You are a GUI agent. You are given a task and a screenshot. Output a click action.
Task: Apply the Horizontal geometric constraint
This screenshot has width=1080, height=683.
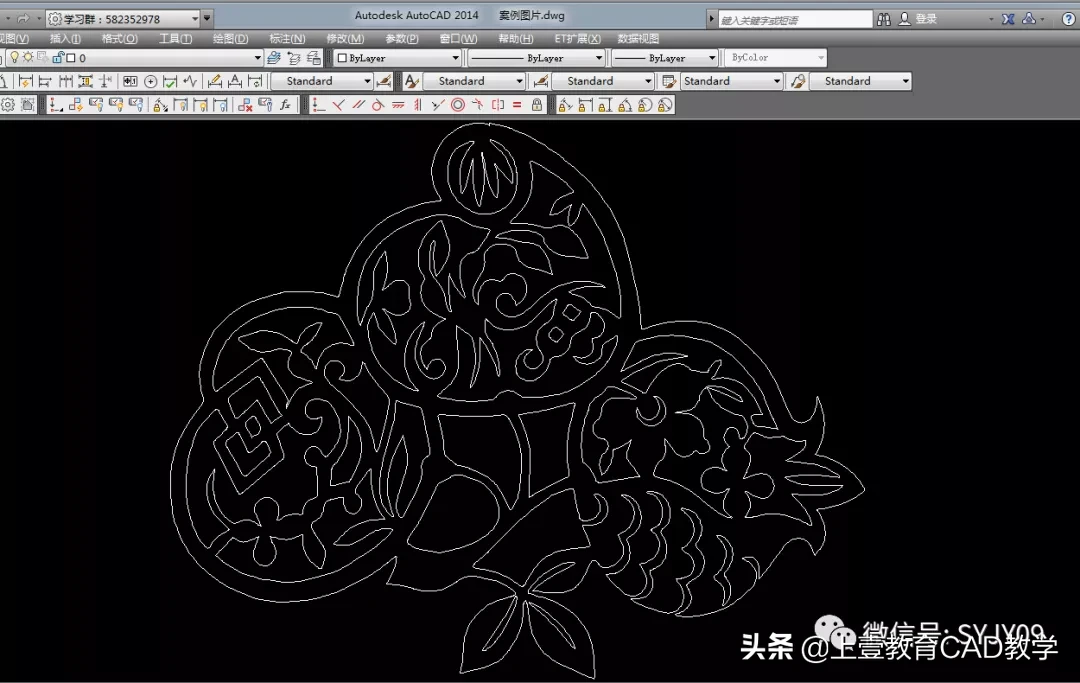pyautogui.click(x=398, y=105)
